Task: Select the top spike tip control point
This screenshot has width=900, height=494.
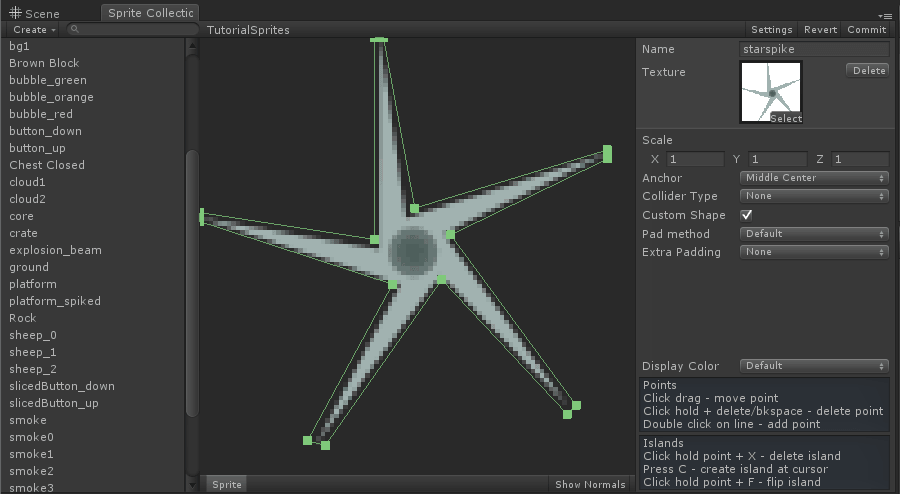Action: [379, 40]
